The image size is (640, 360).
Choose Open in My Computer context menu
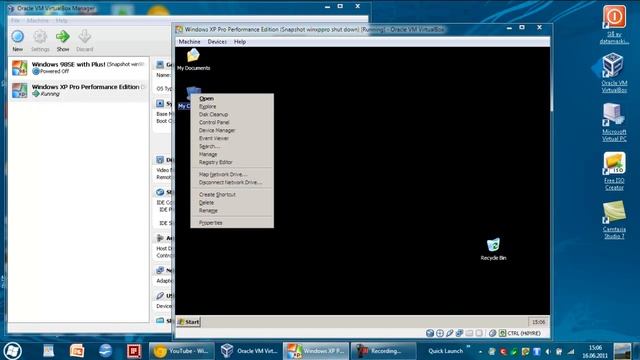232,98
